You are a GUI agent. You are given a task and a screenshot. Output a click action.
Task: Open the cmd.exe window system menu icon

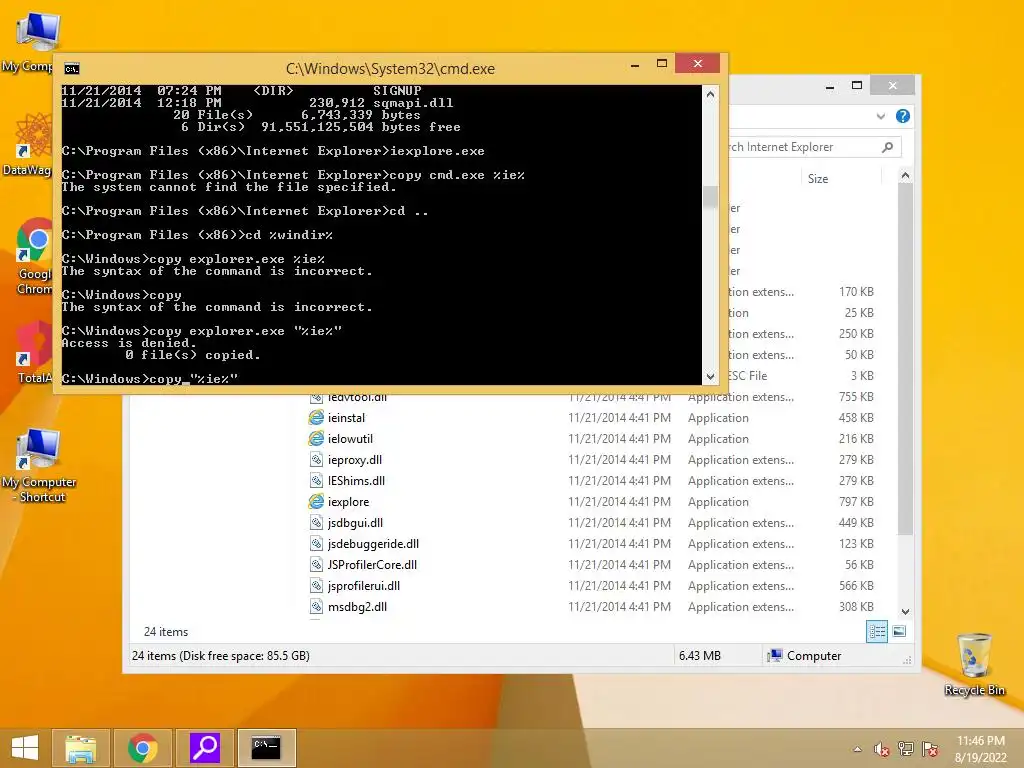click(72, 69)
